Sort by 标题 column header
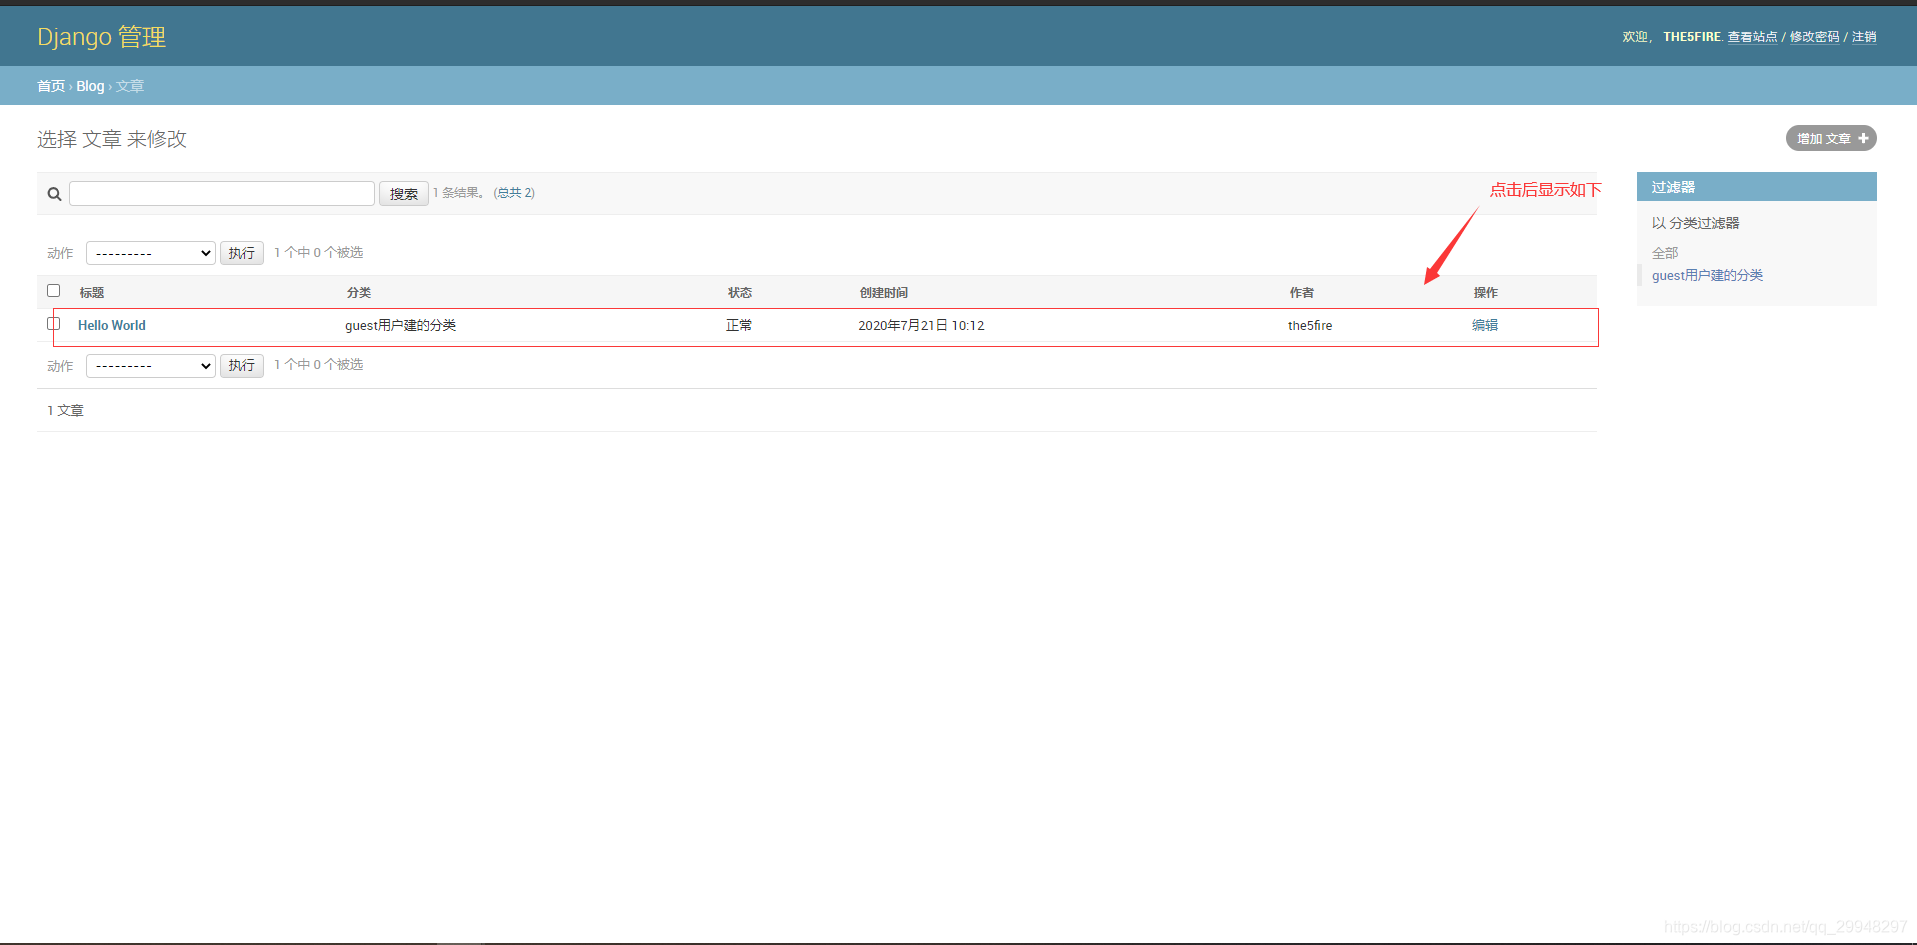This screenshot has height=945, width=1917. [92, 293]
